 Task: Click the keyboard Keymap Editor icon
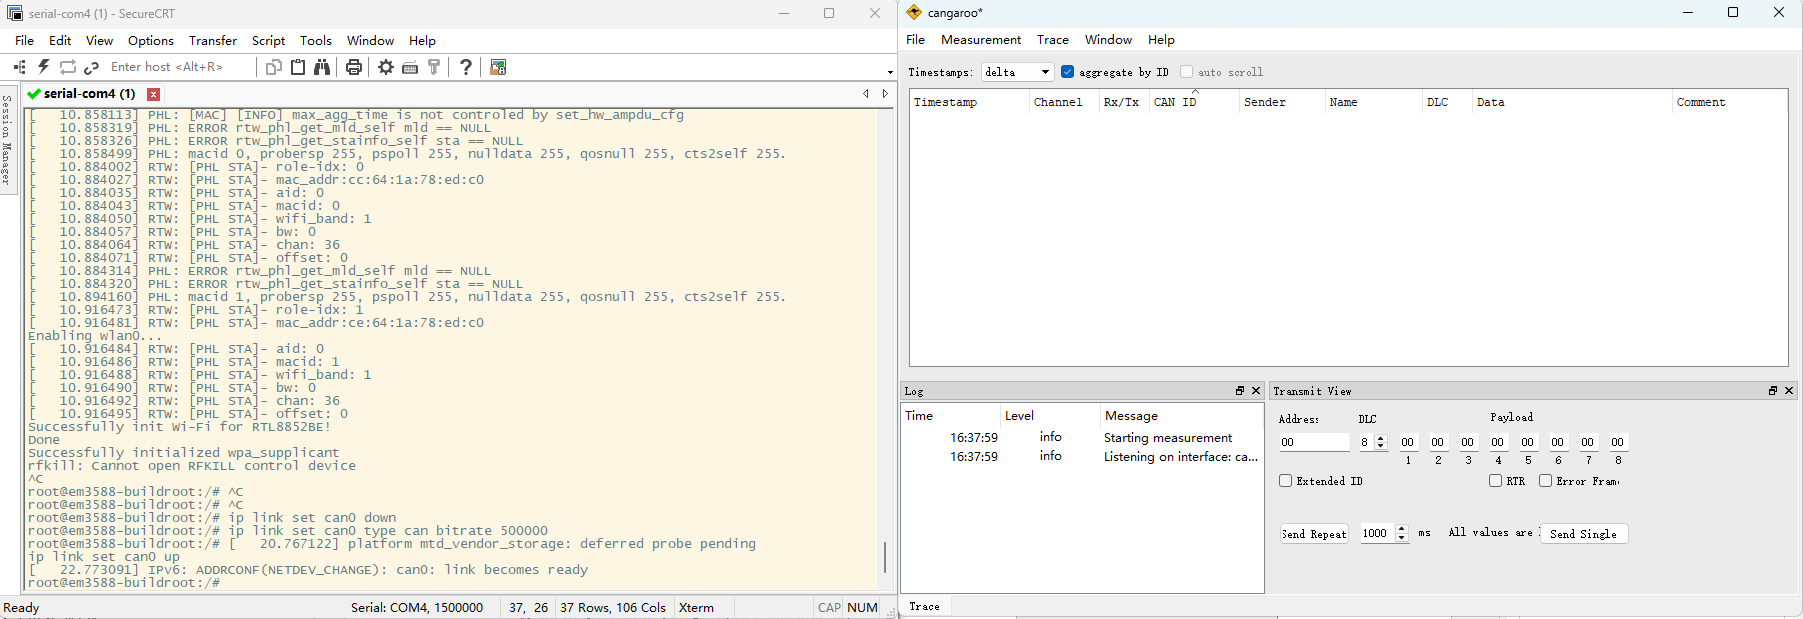pos(410,67)
